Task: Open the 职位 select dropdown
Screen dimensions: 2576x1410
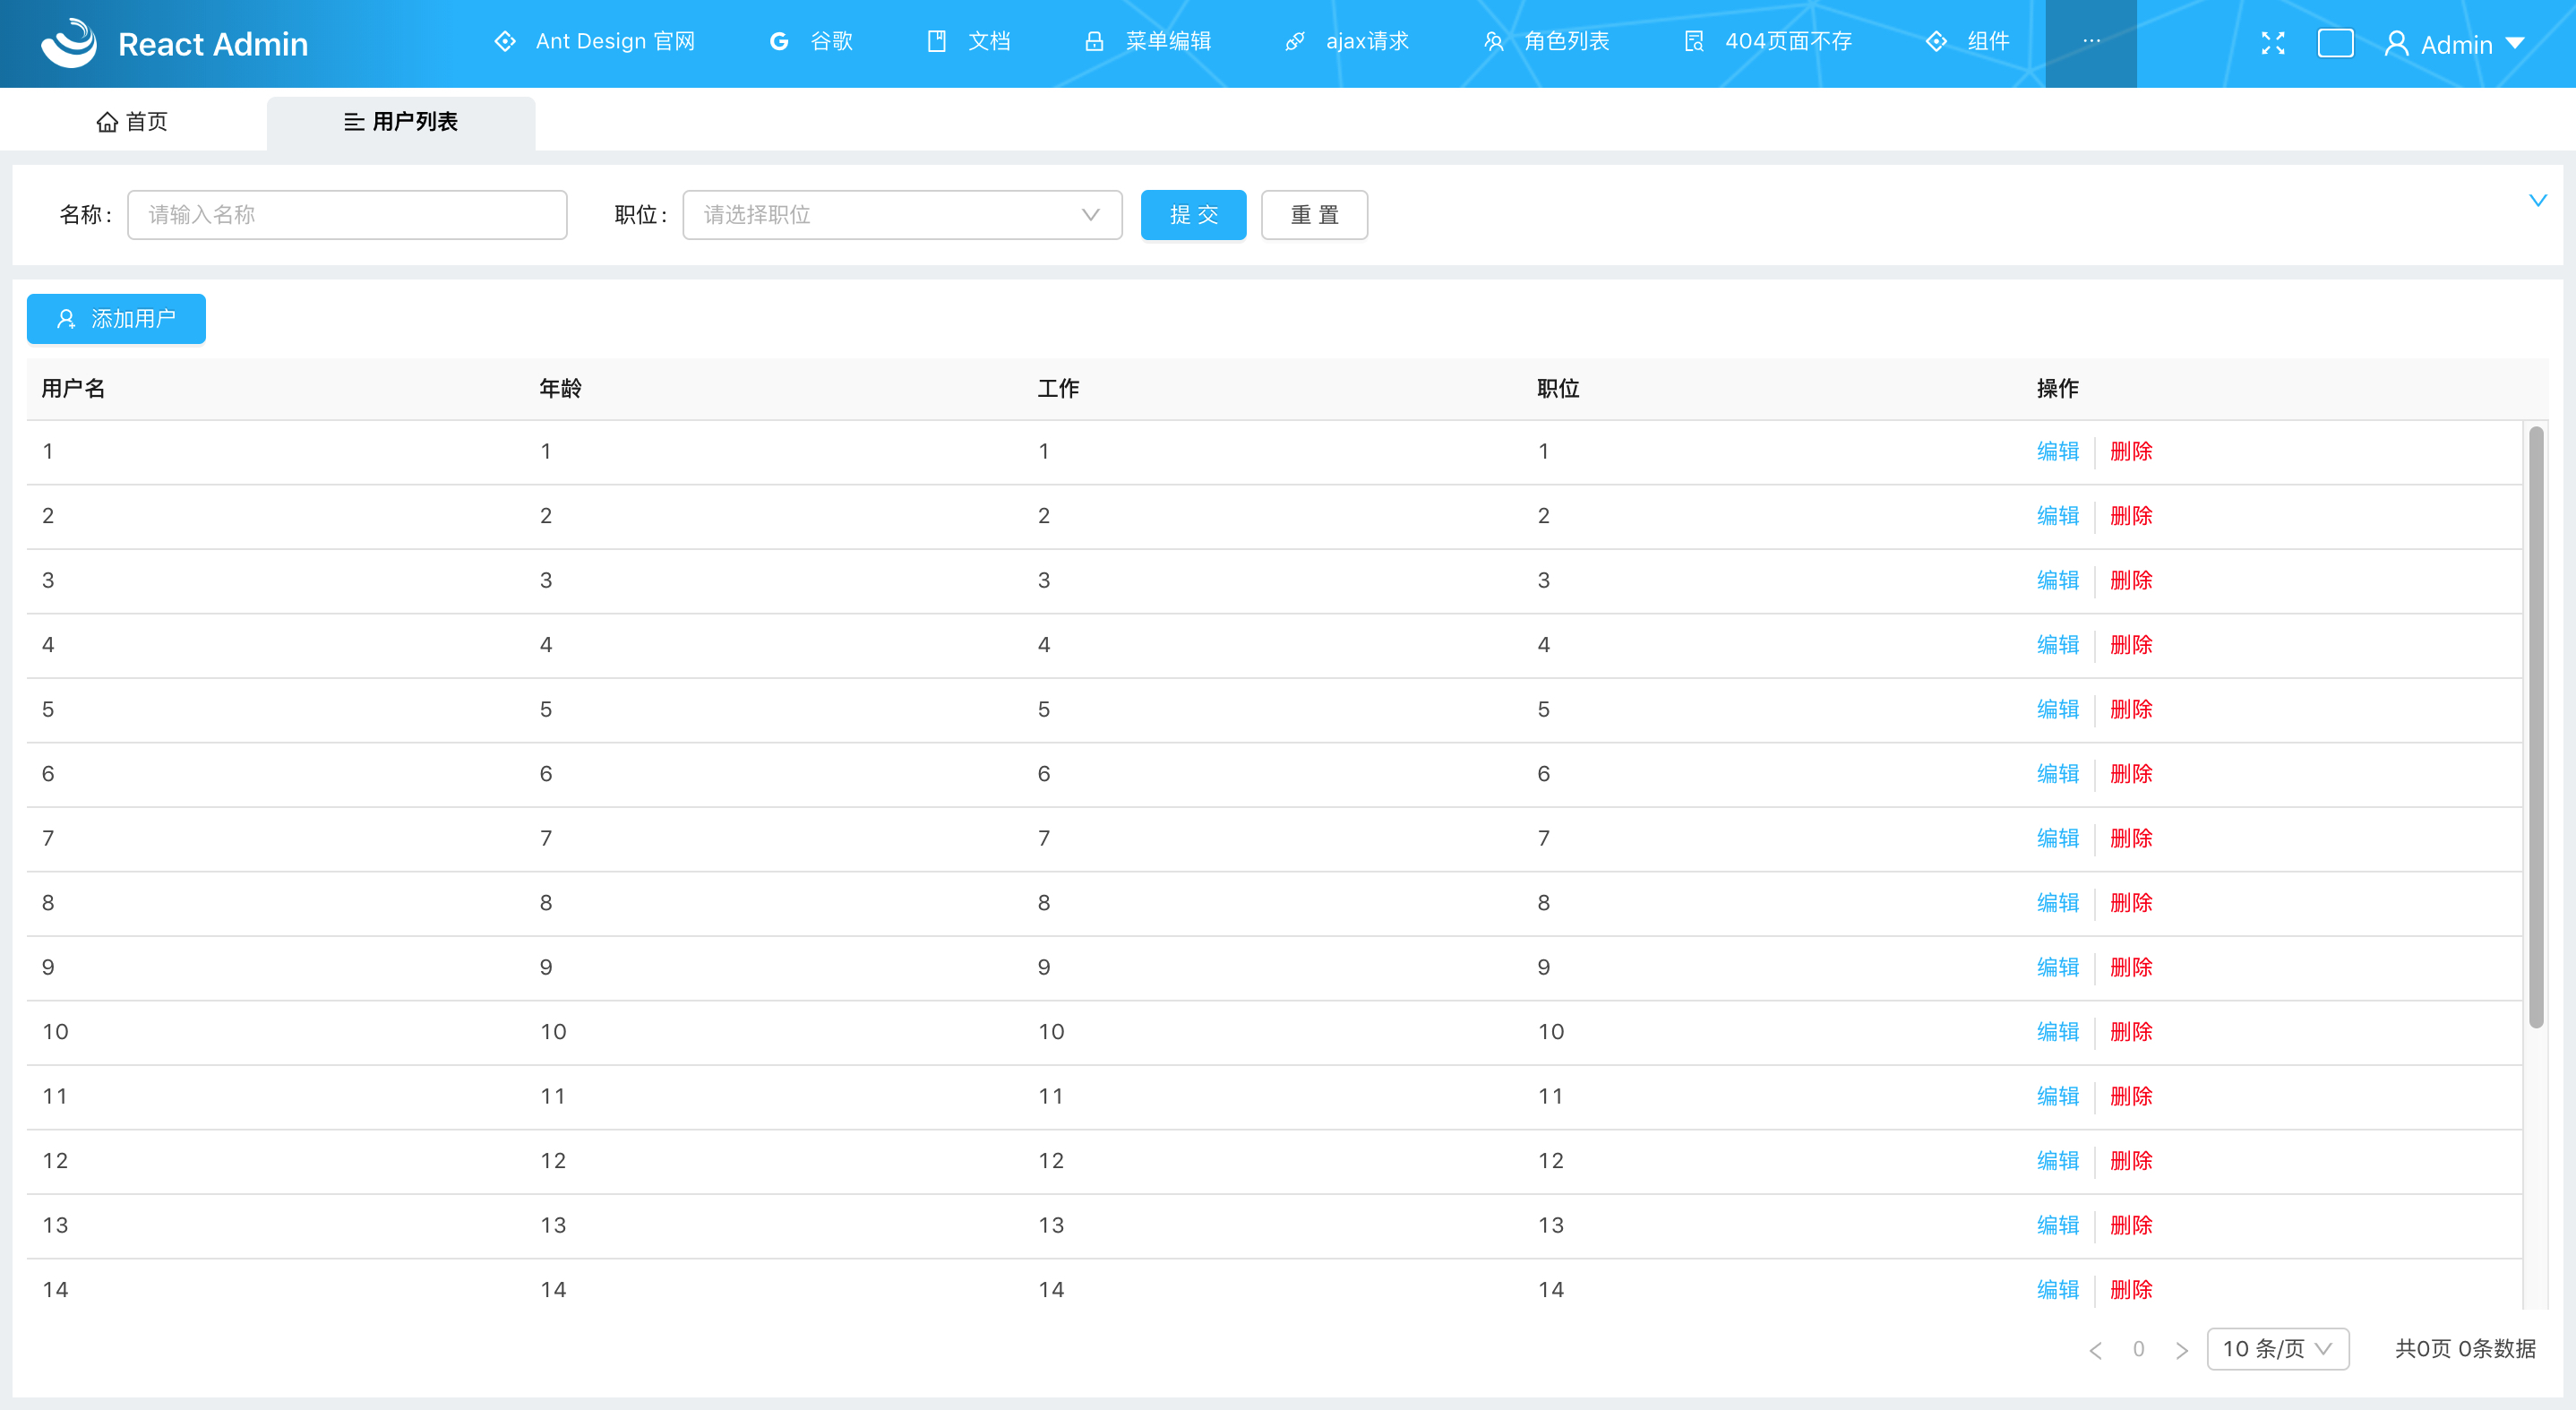Action: (901, 215)
